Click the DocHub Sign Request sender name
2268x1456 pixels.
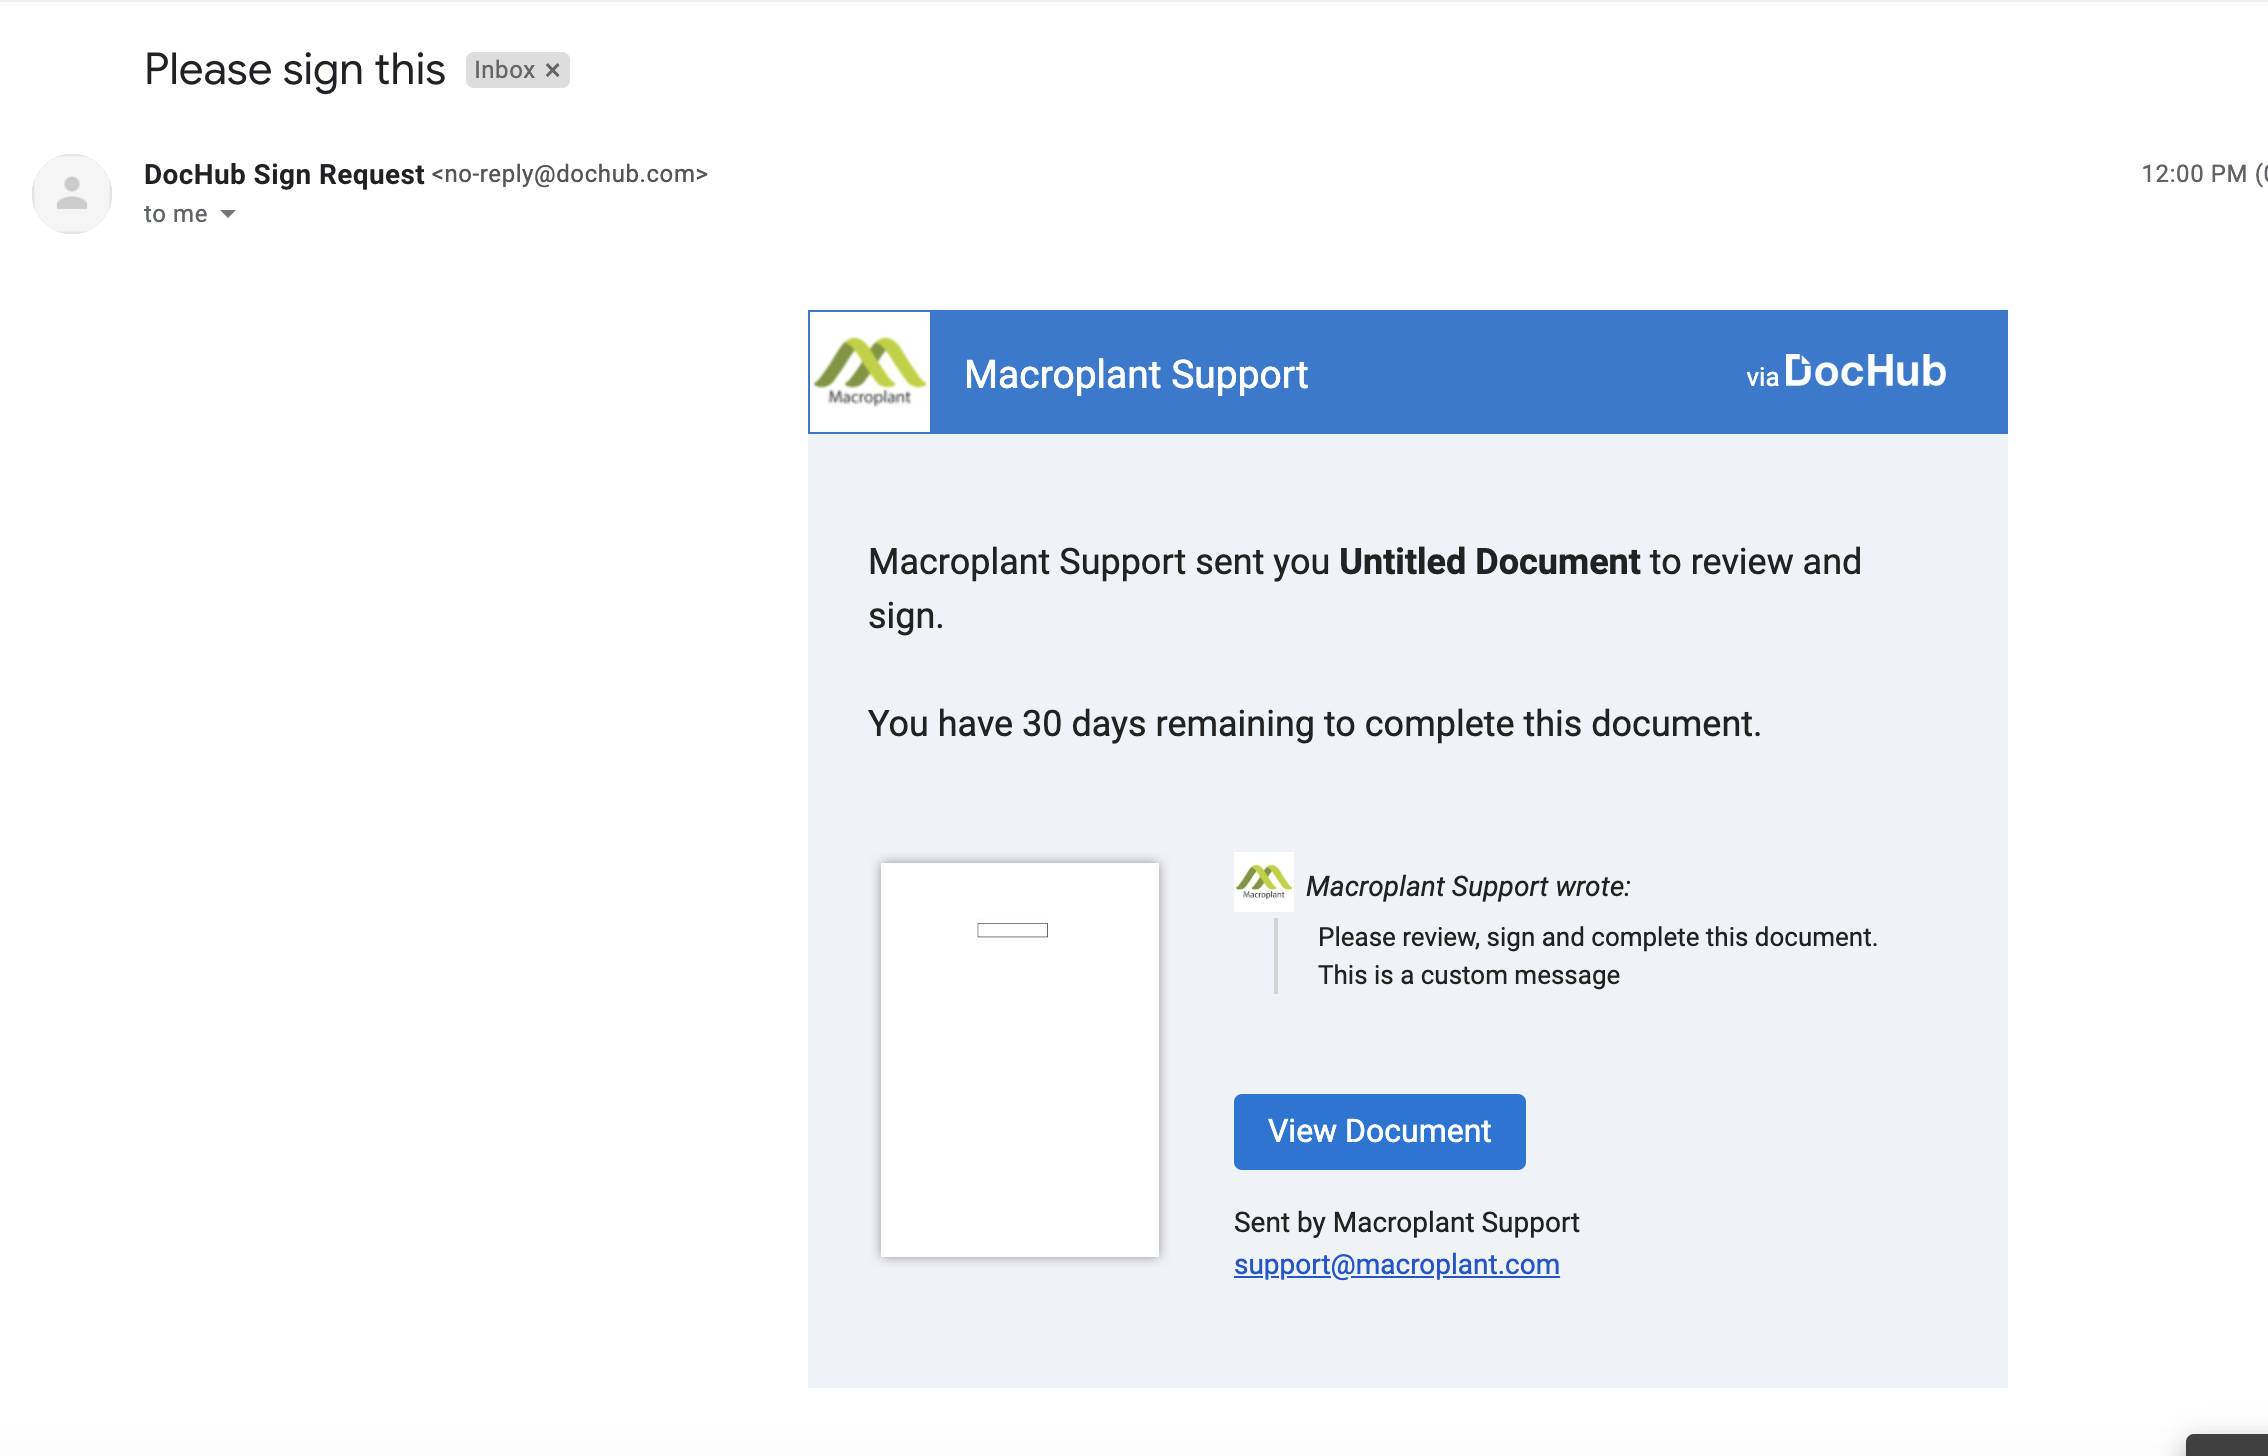(284, 174)
